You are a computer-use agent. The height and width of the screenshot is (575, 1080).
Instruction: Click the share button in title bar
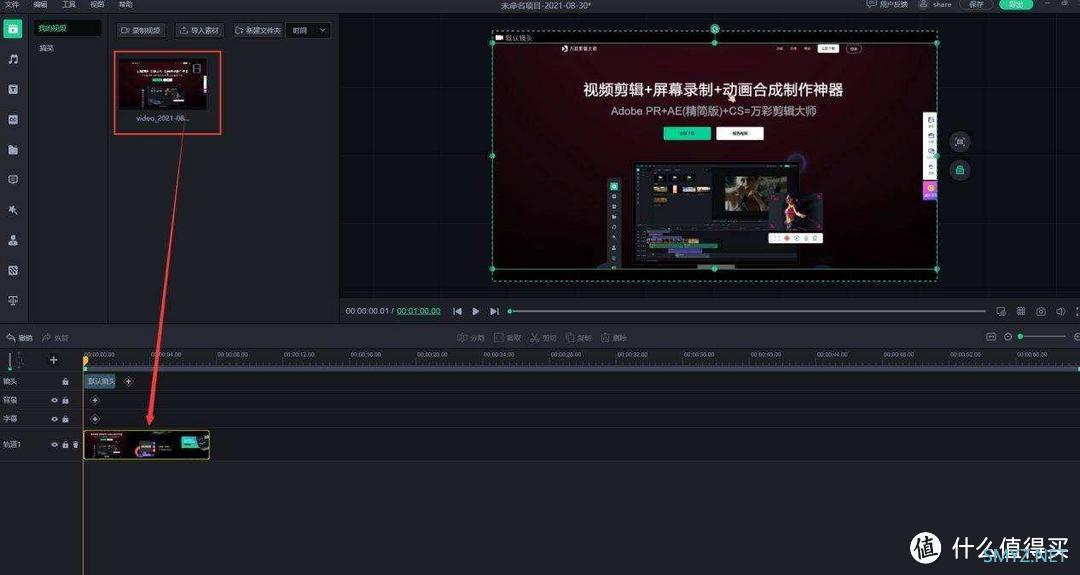(935, 5)
